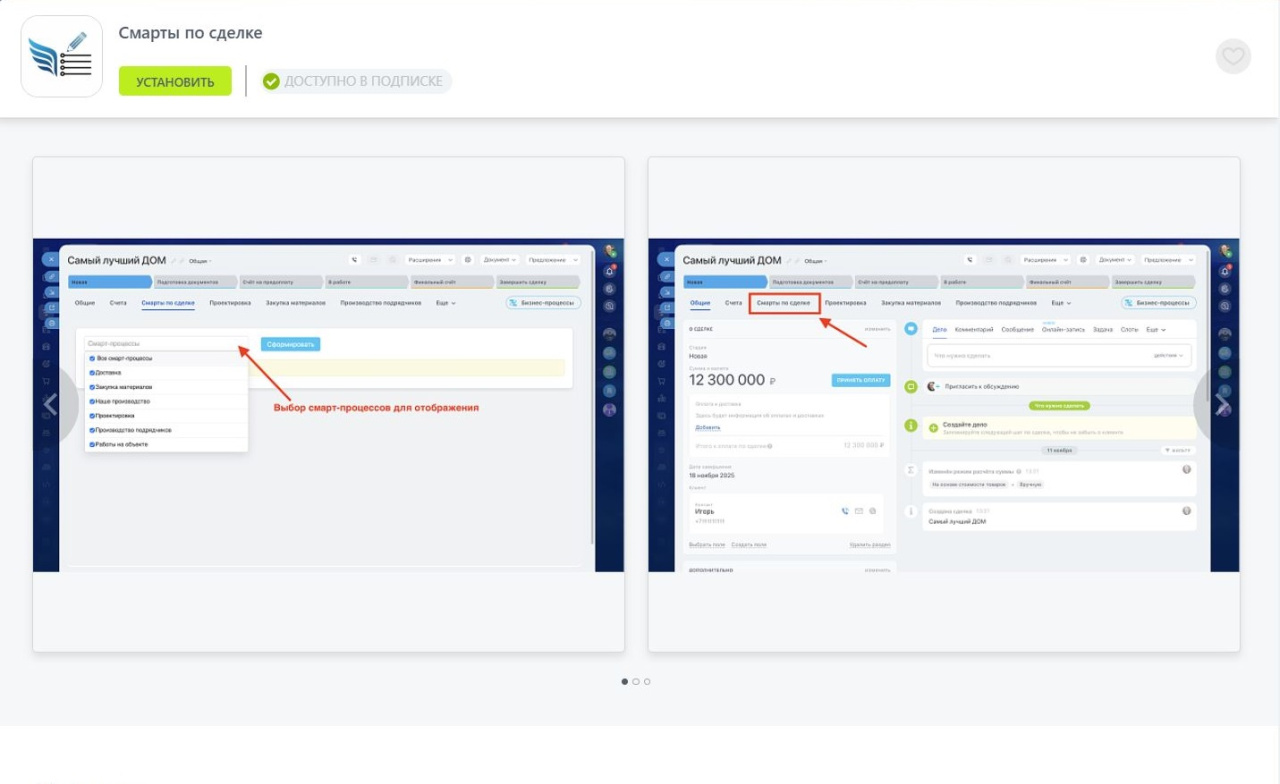Add the app to favorites with the heart icon

pyautogui.click(x=1233, y=56)
